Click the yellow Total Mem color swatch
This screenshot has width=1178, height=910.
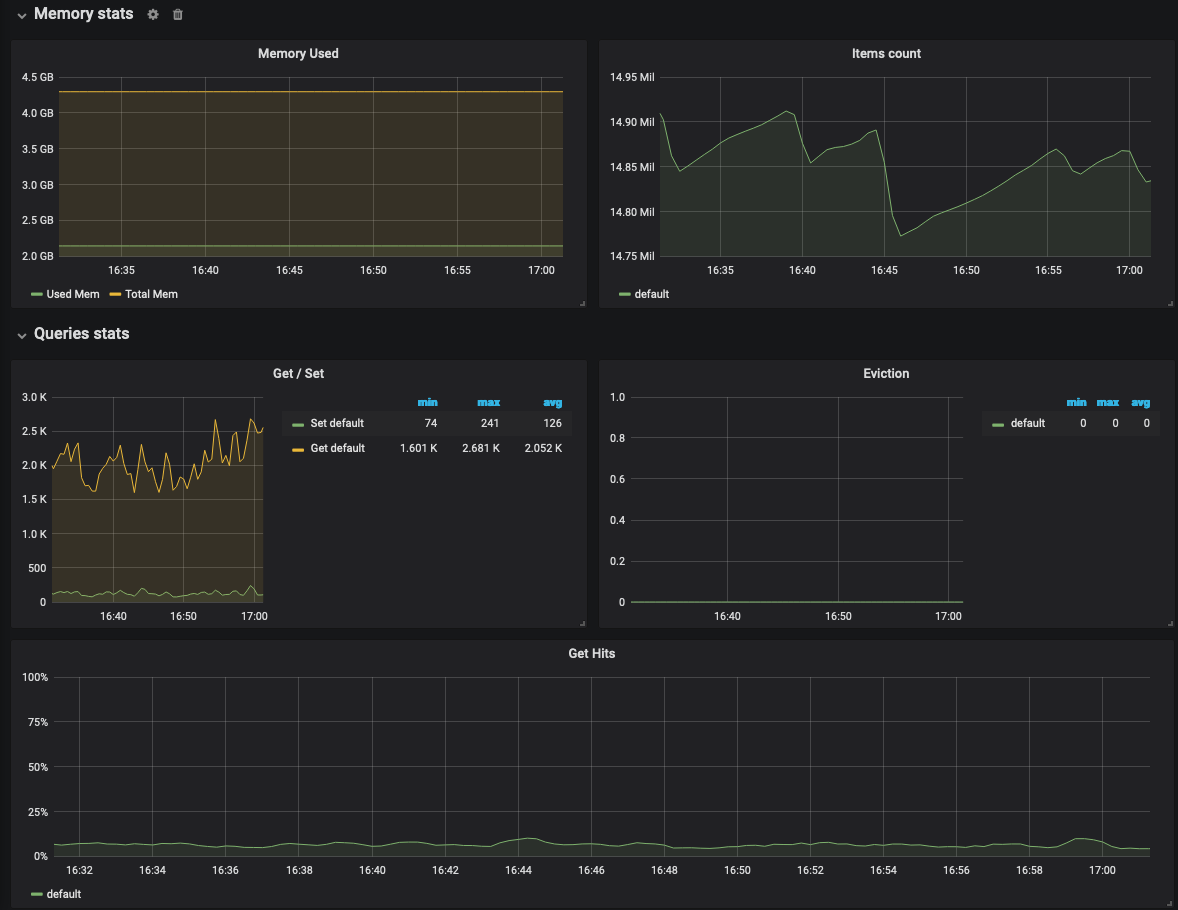pyautogui.click(x=115, y=295)
